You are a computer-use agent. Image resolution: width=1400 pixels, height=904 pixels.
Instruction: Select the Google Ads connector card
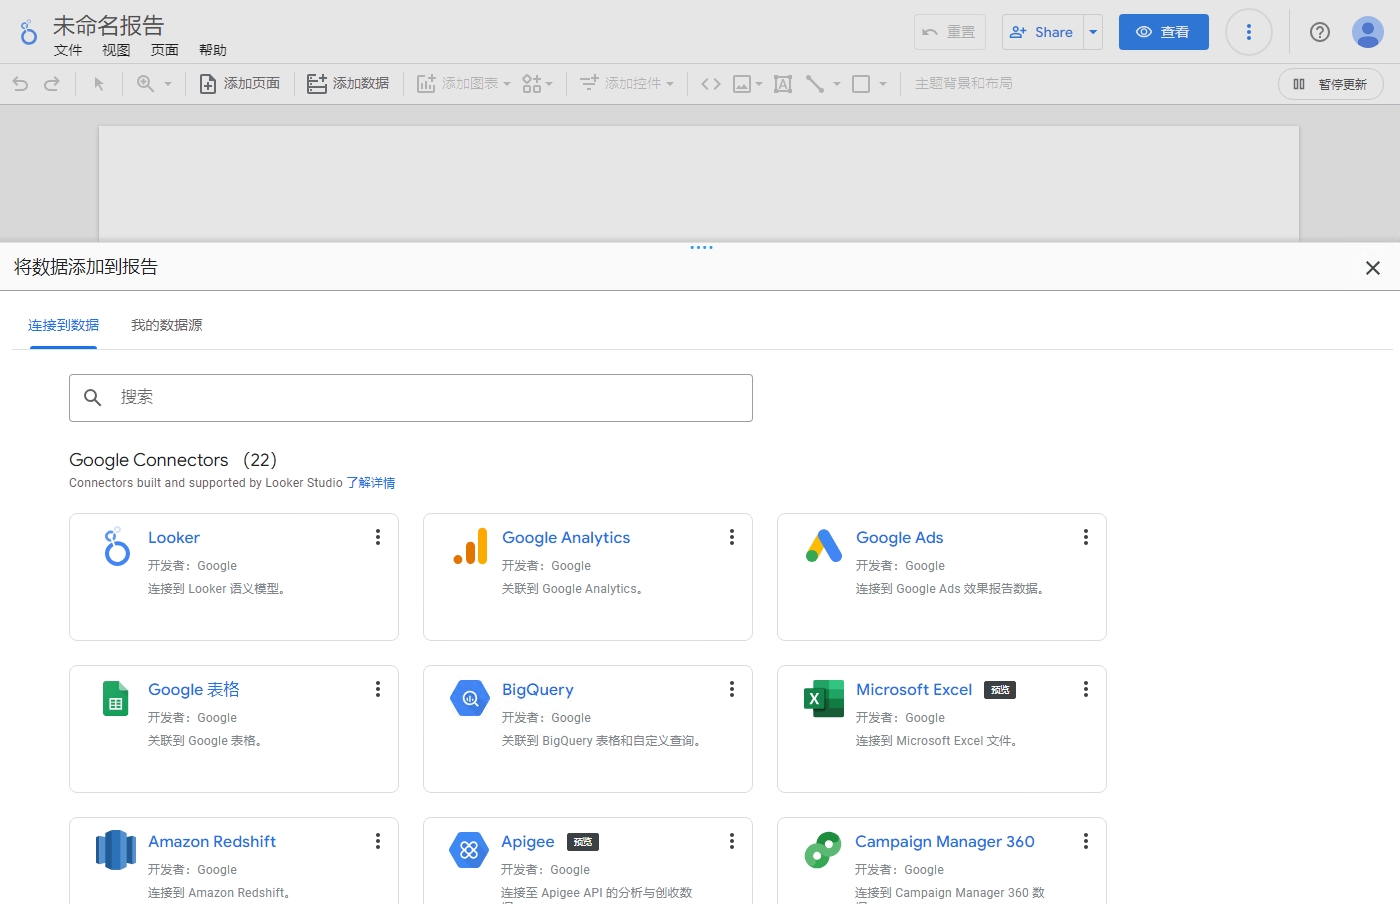pyautogui.click(x=942, y=577)
